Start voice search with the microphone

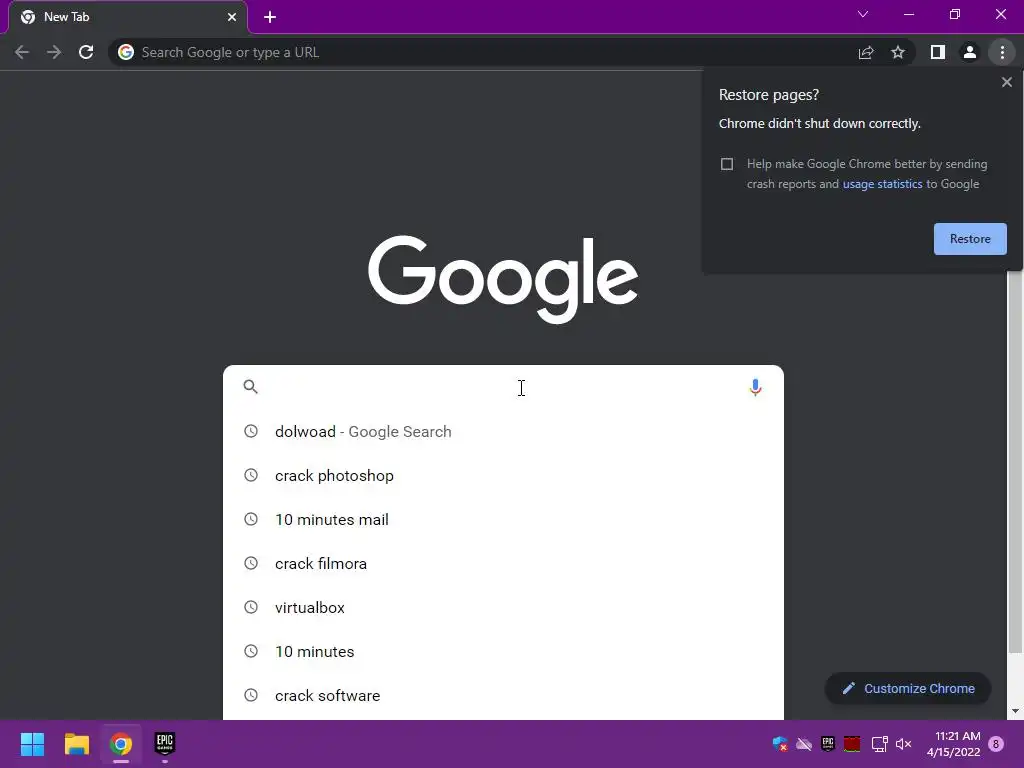coord(755,387)
